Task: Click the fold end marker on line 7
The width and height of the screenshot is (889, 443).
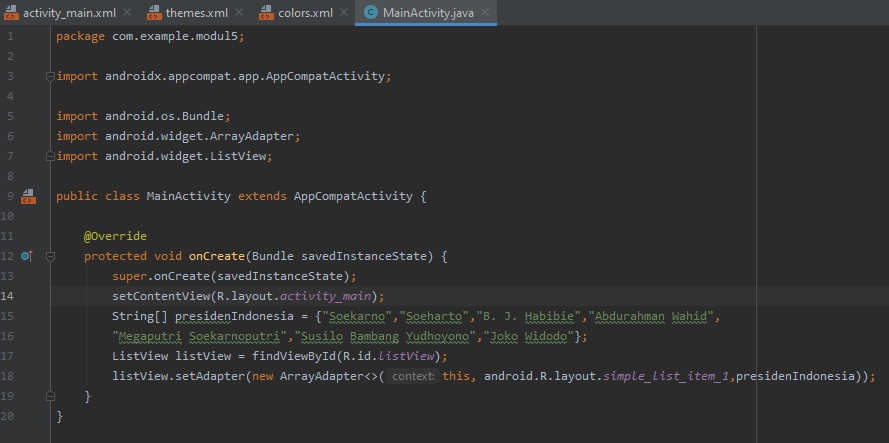Action: click(50, 156)
